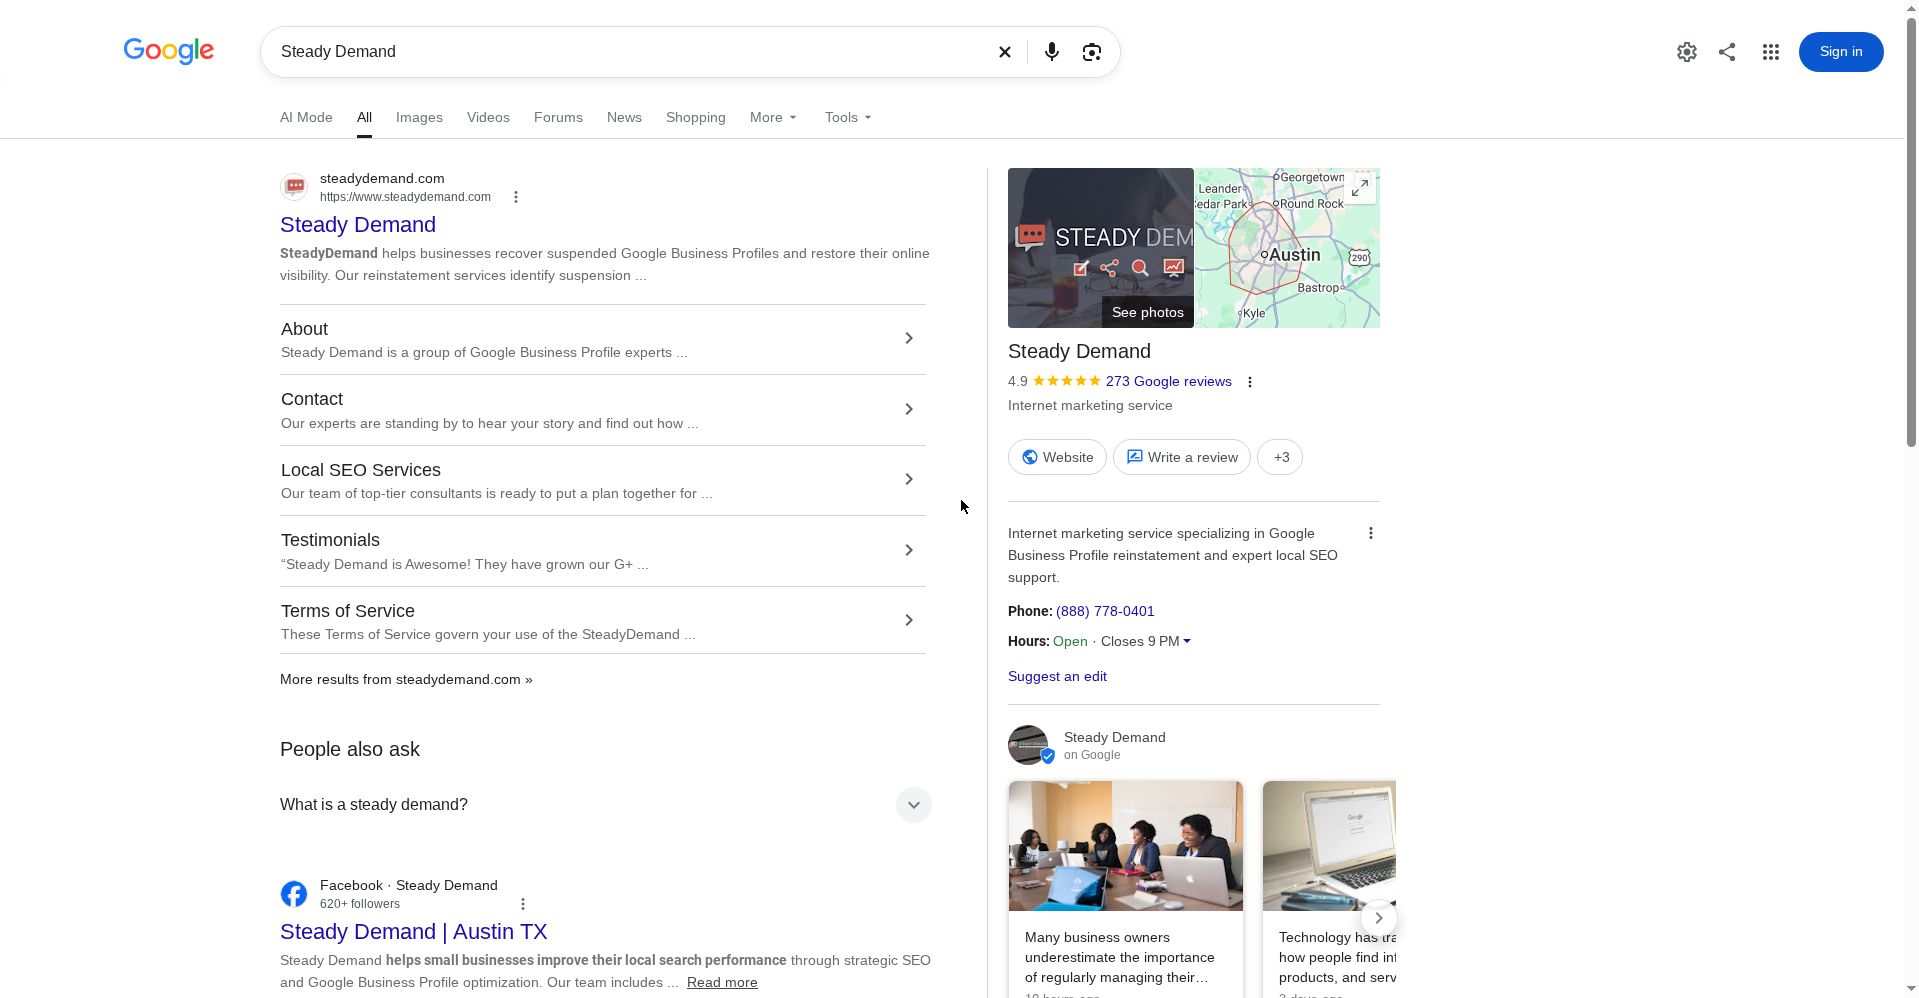1919x998 pixels.
Task: Switch to the Shopping tab
Action: pyautogui.click(x=696, y=118)
